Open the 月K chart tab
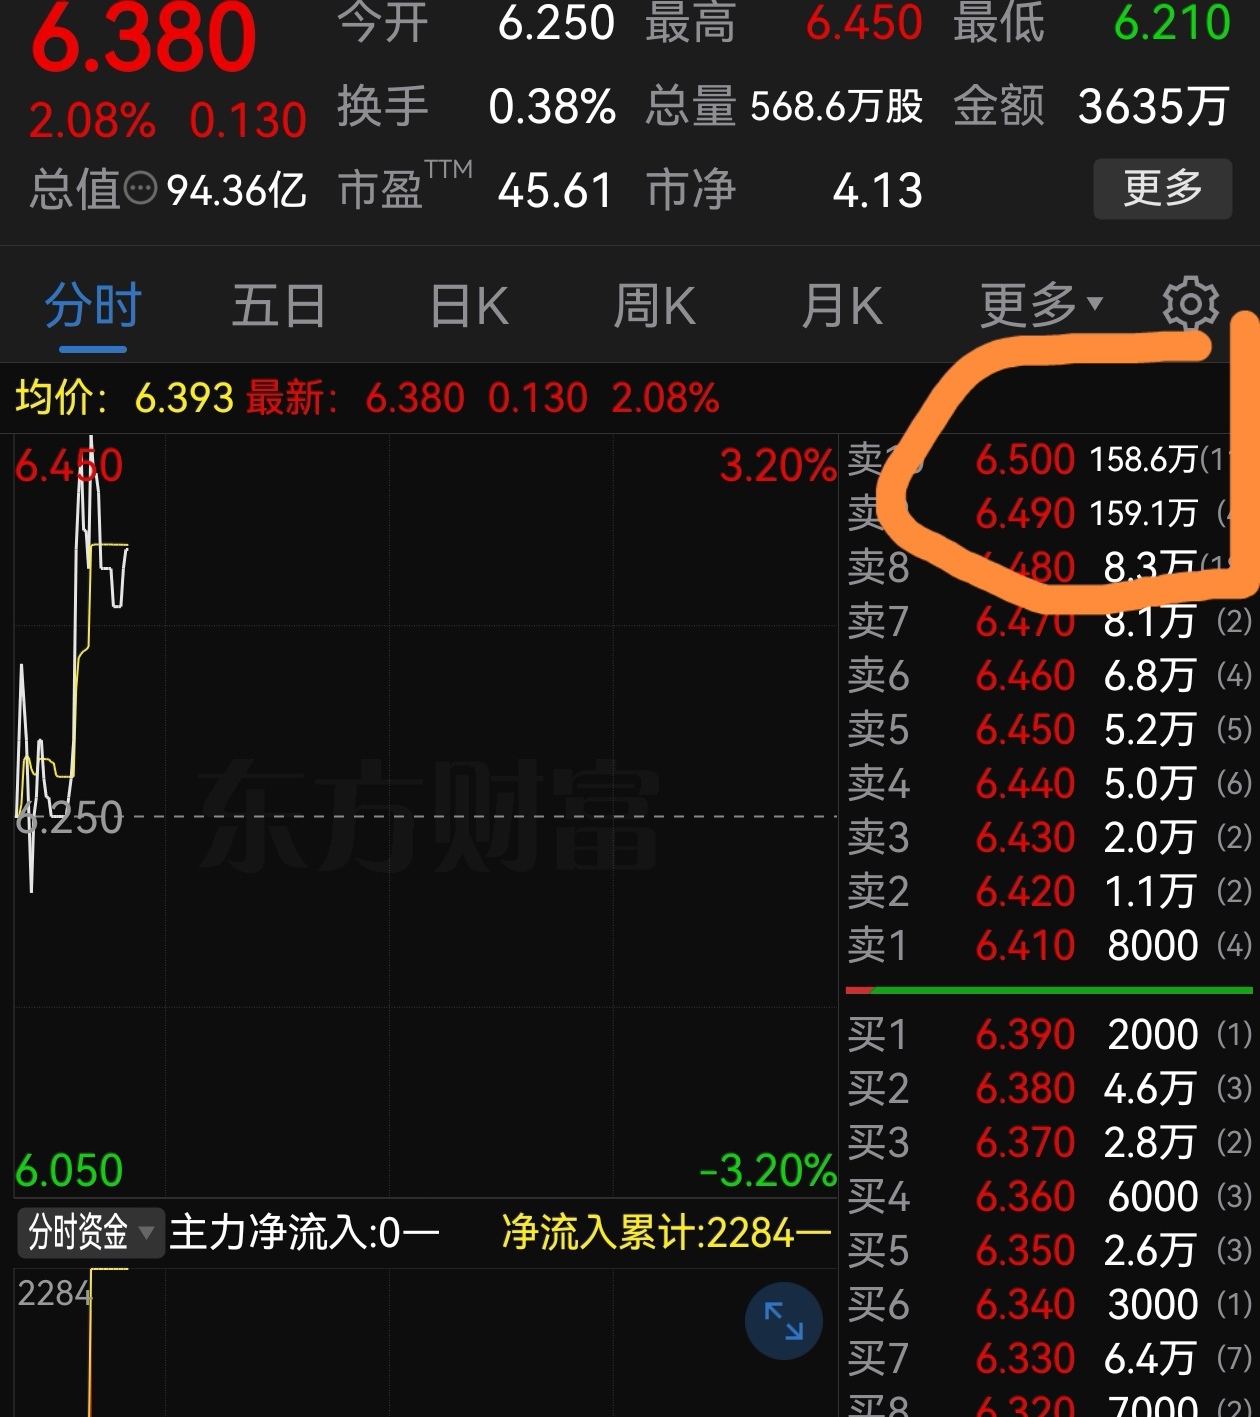This screenshot has width=1260, height=1417. (x=841, y=305)
